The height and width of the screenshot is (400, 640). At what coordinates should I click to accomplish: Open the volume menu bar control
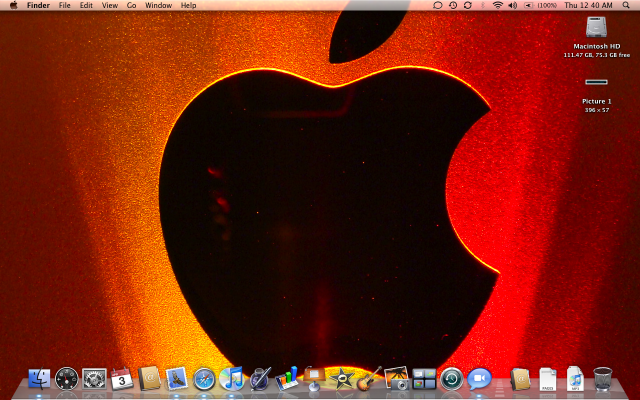(x=512, y=5)
